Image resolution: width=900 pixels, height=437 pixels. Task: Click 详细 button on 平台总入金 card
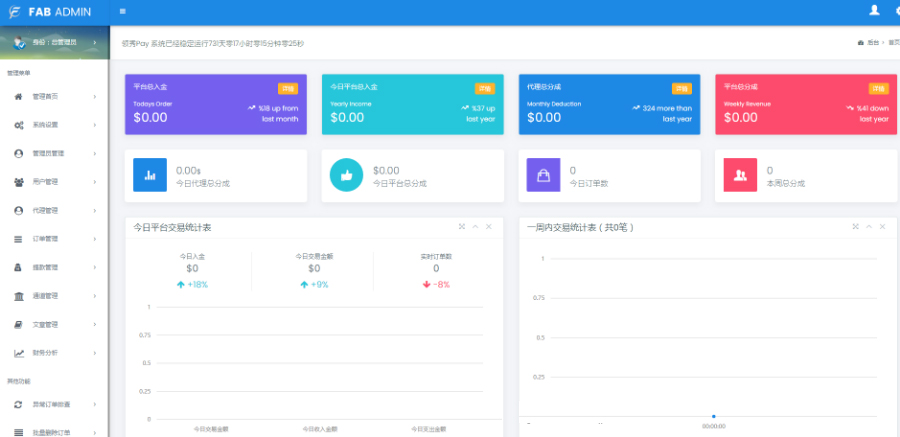288,88
